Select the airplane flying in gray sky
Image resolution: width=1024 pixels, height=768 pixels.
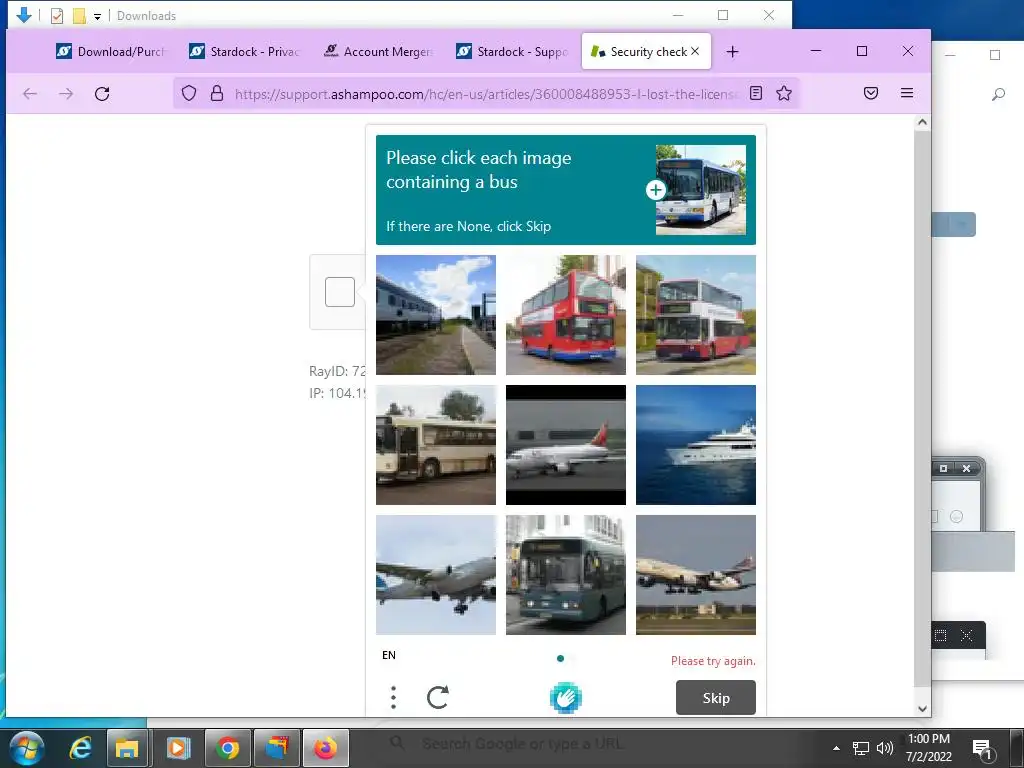(436, 575)
